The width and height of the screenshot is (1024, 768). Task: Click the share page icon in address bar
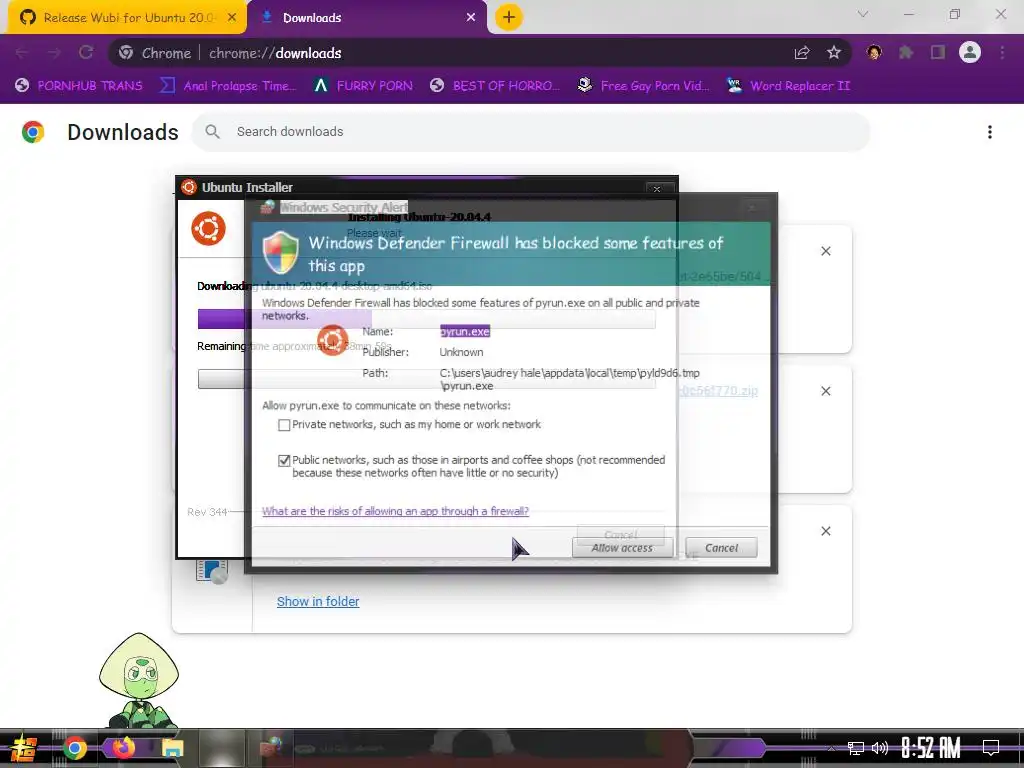[x=802, y=53]
